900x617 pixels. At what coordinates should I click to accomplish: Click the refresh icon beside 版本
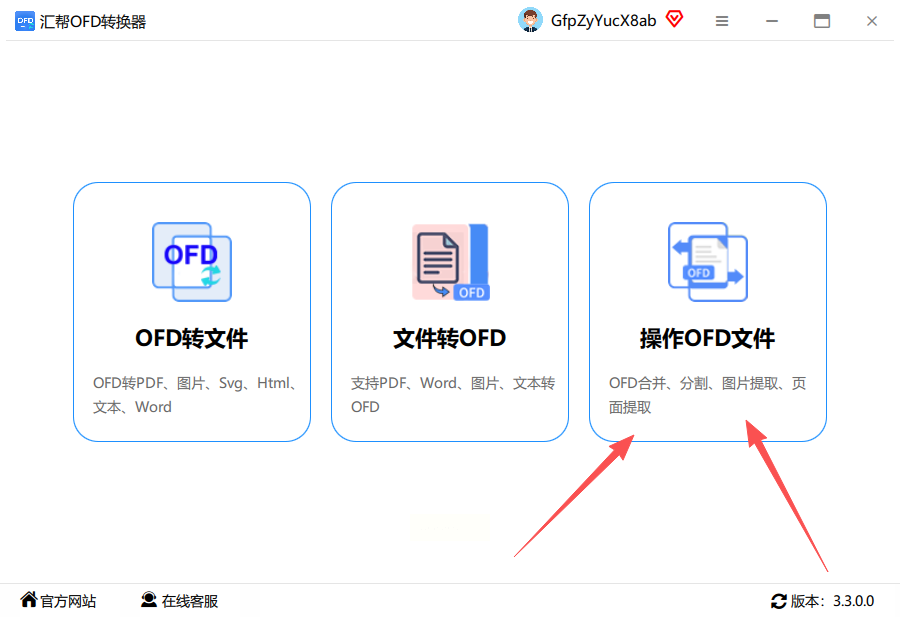pos(778,601)
